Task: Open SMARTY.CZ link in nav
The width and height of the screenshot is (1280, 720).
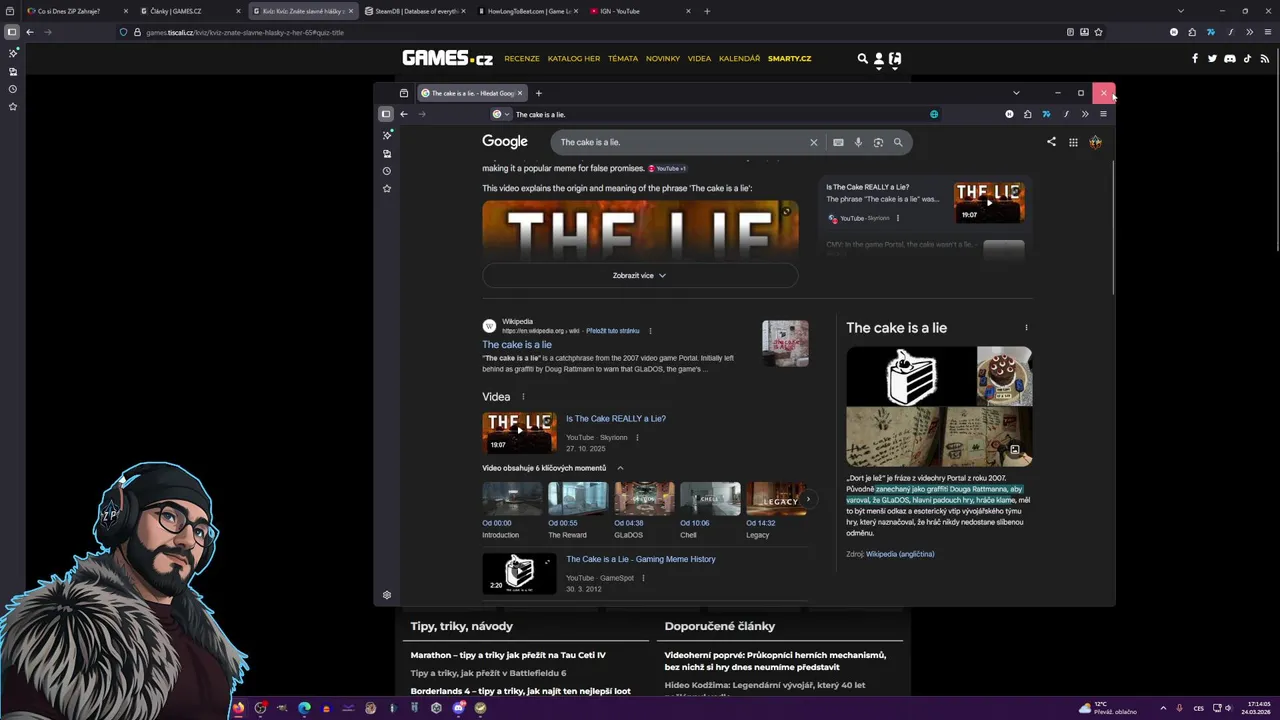Action: (x=789, y=59)
